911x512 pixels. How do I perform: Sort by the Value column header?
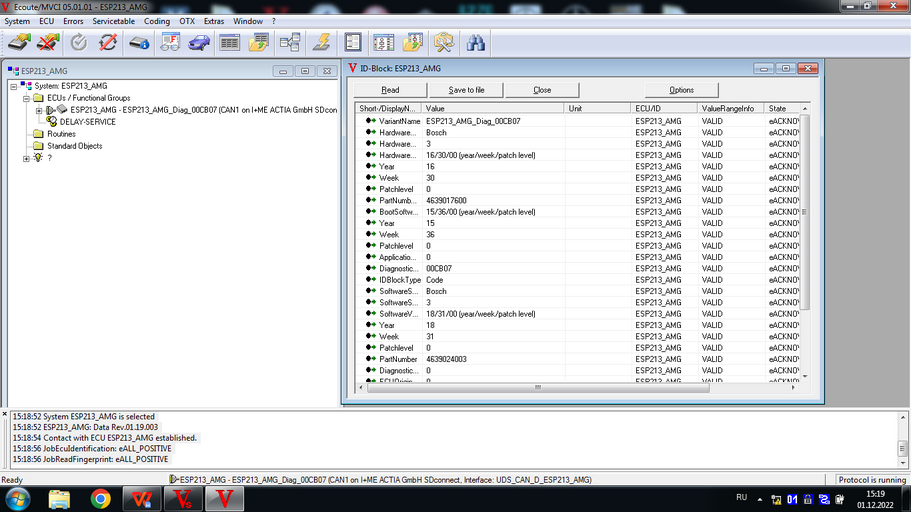pyautogui.click(x=493, y=109)
